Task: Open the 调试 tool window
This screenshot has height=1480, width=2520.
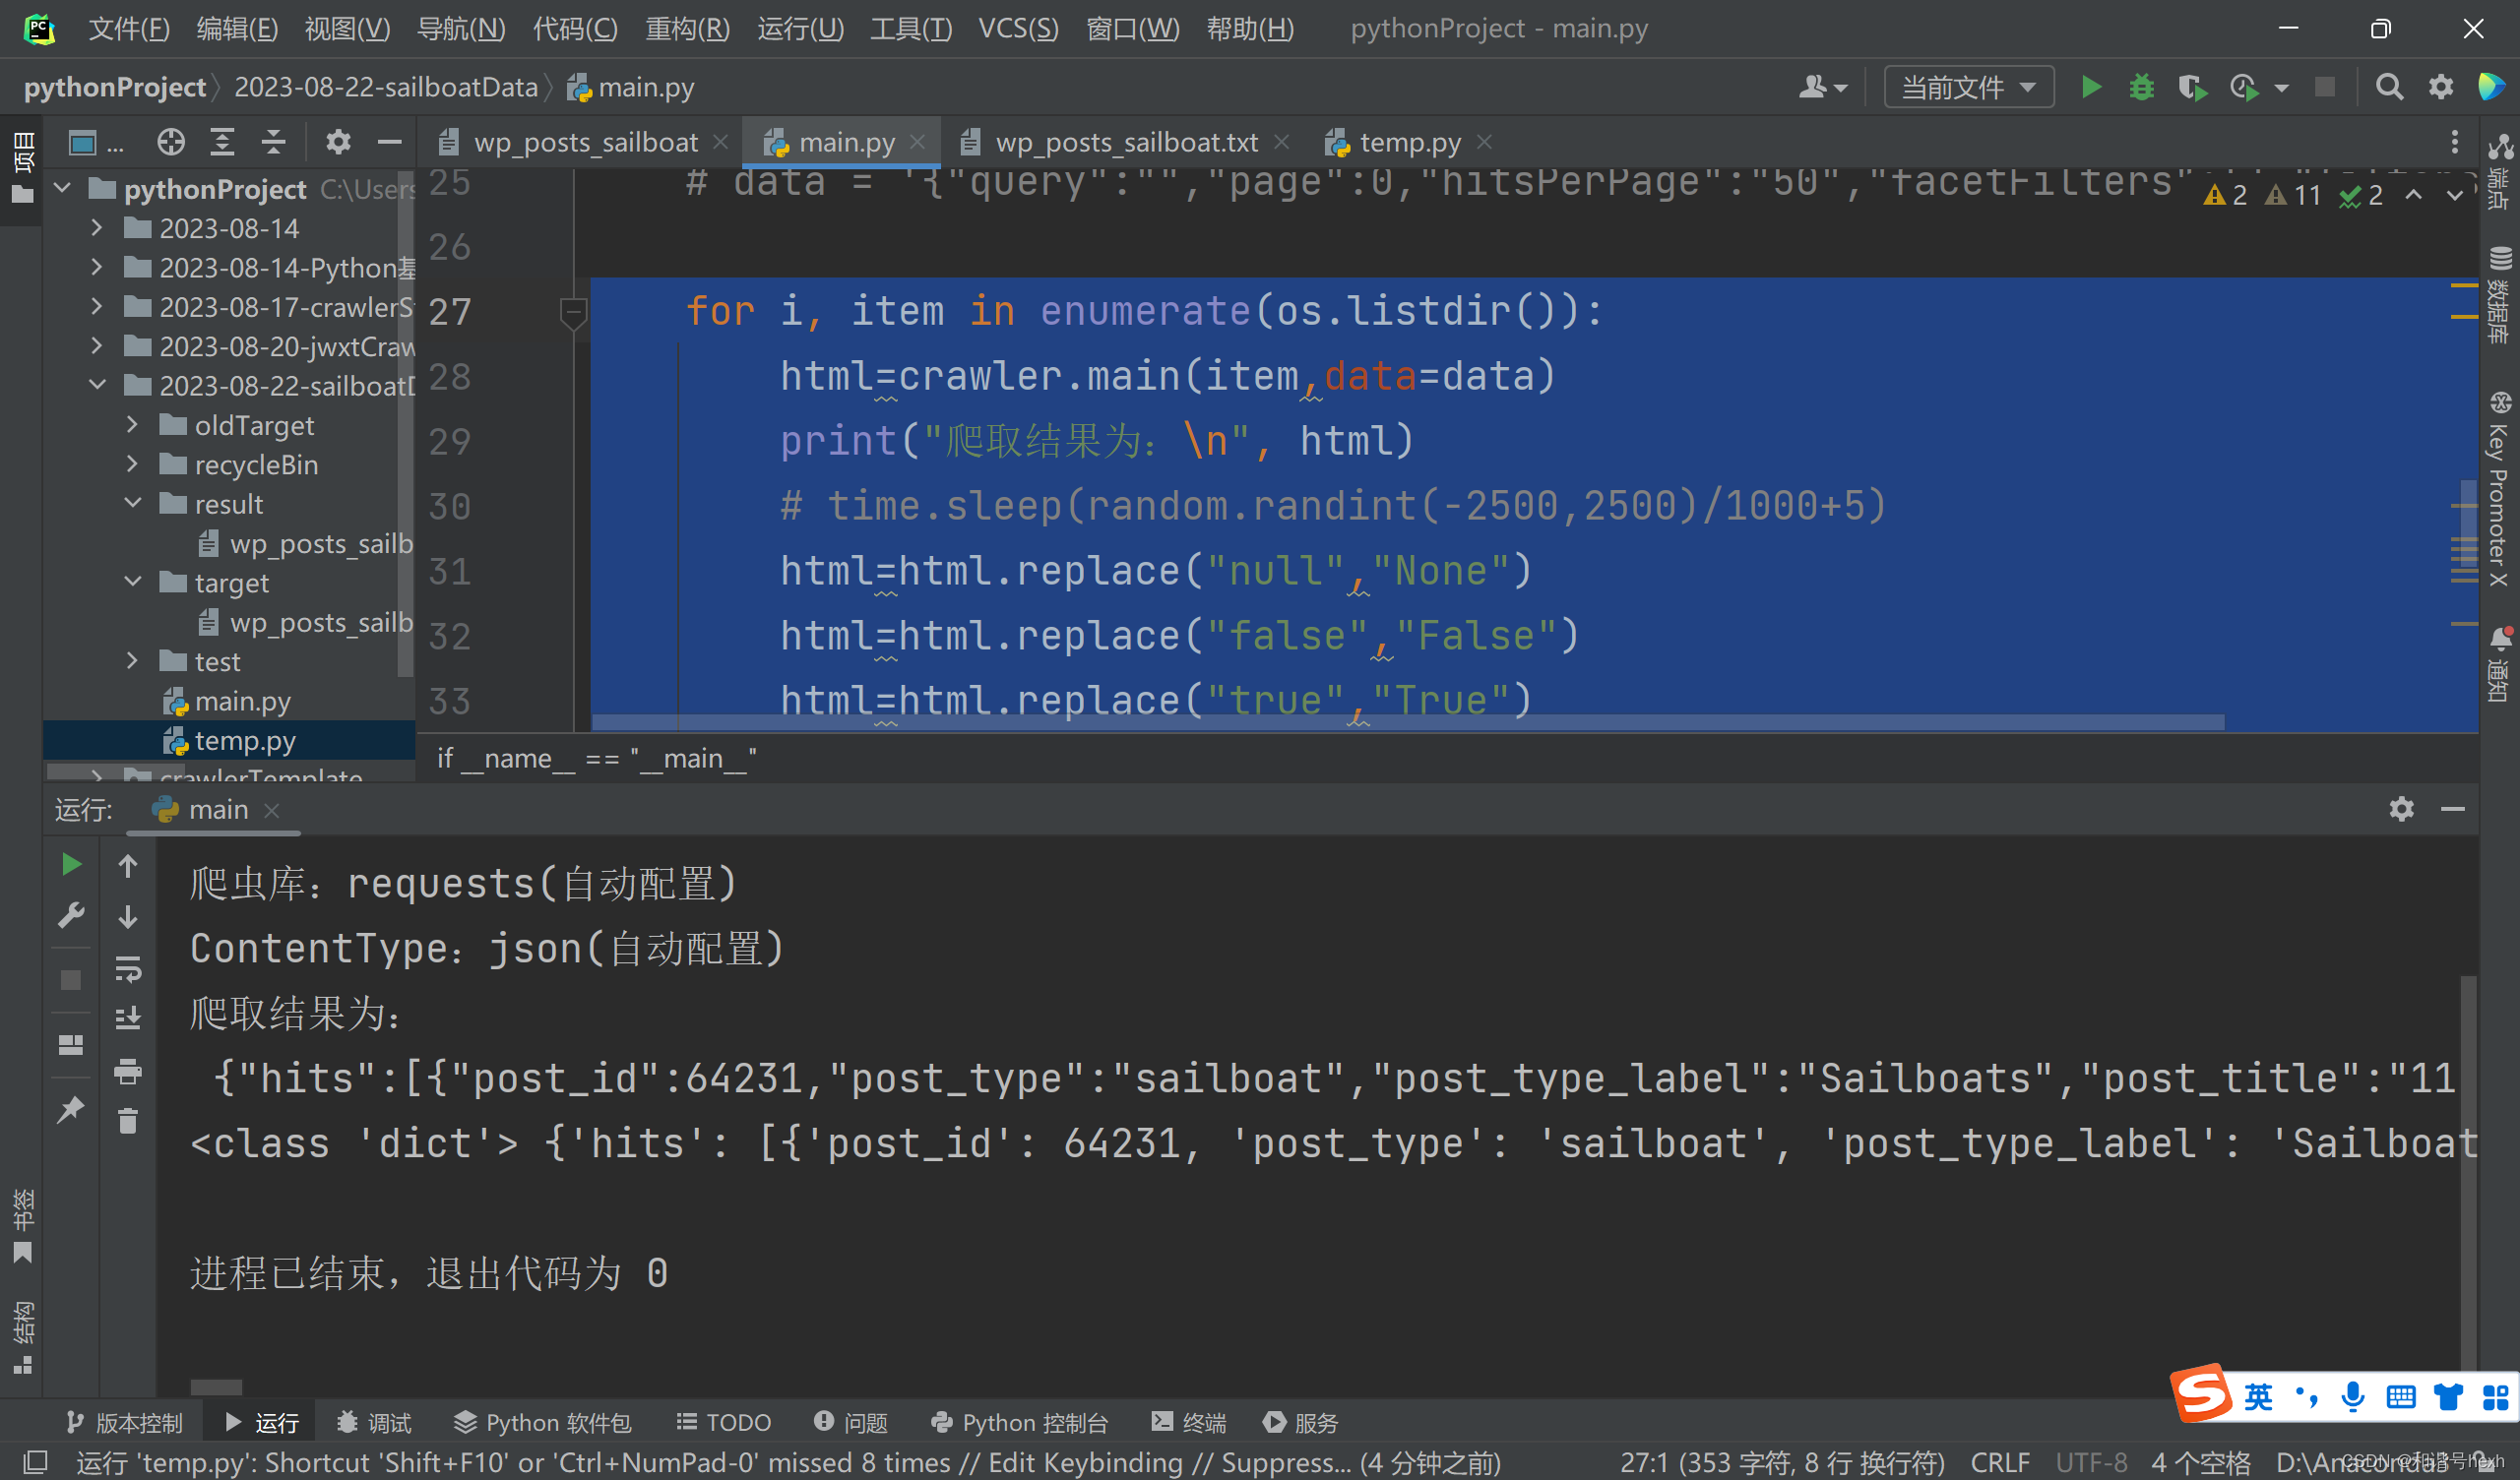Action: [374, 1422]
